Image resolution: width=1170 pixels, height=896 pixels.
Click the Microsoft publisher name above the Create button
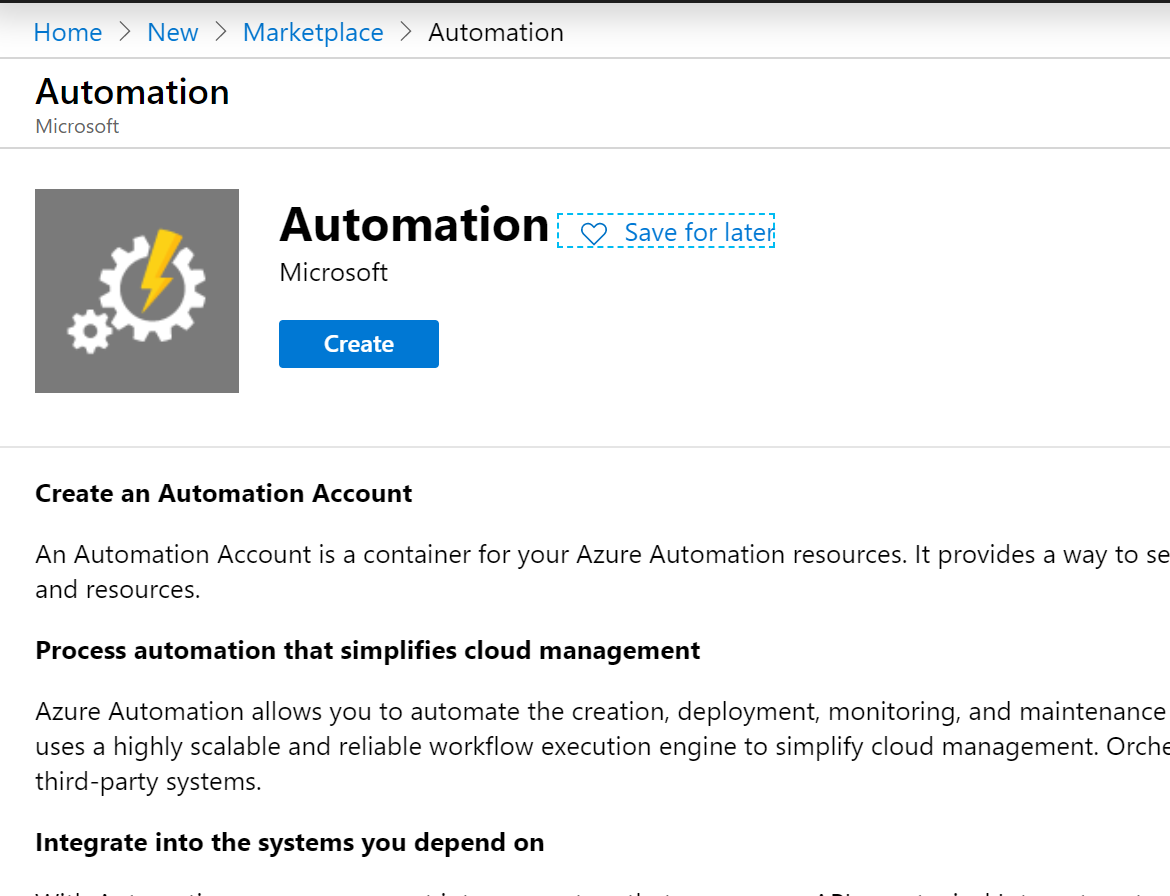334,272
